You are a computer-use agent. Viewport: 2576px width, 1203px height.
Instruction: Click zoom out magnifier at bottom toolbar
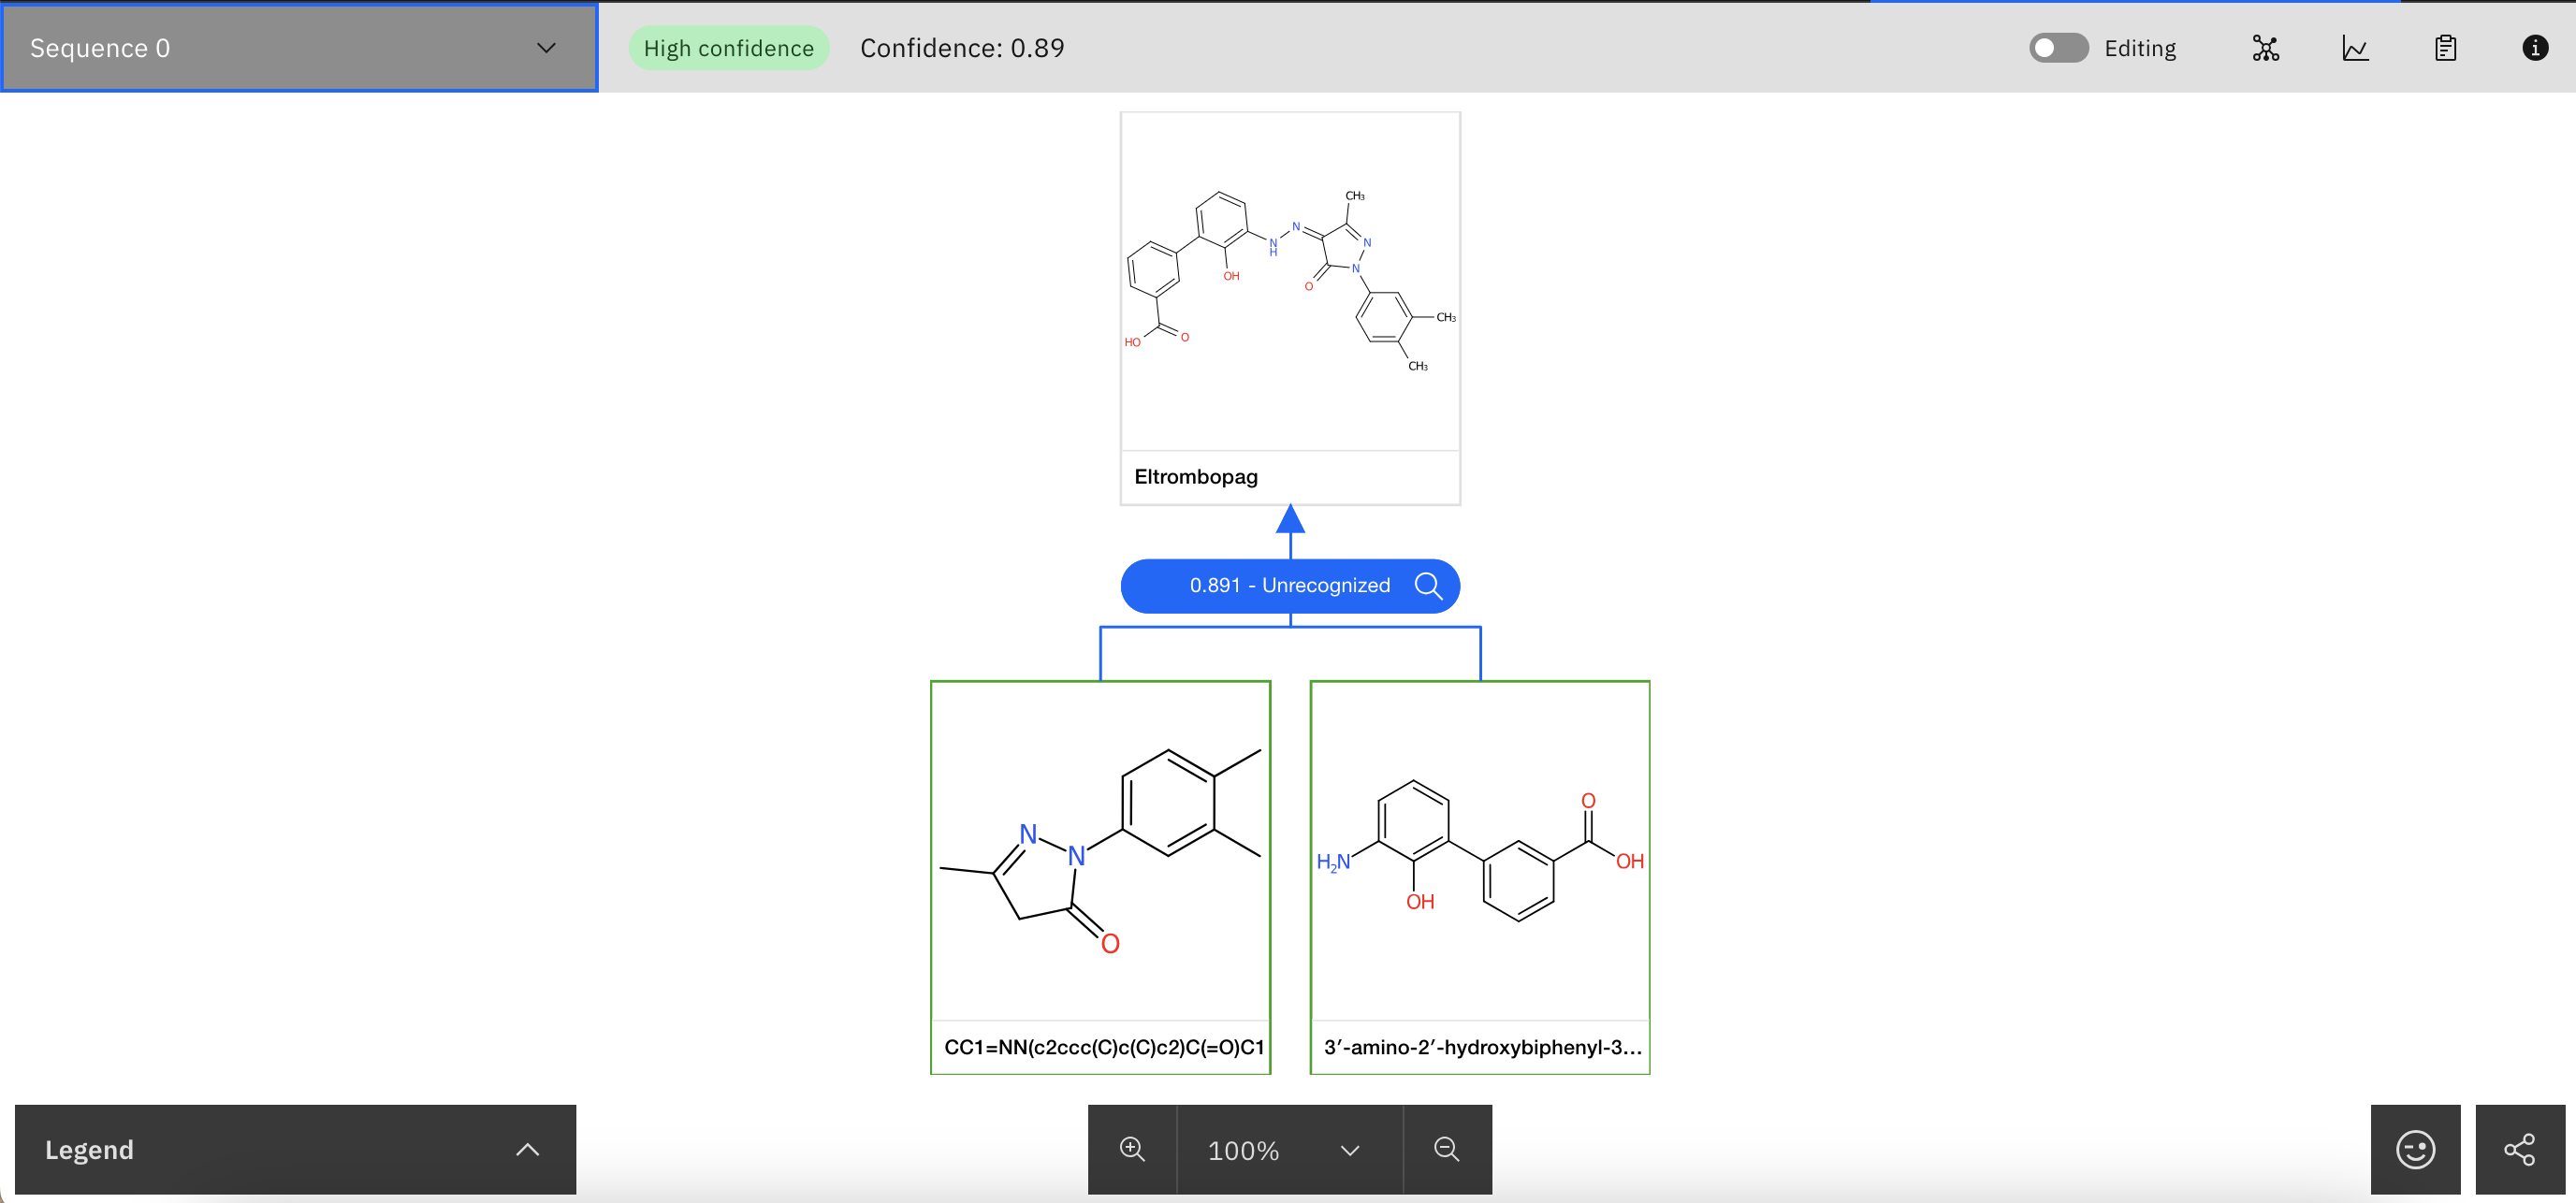click(x=1446, y=1149)
